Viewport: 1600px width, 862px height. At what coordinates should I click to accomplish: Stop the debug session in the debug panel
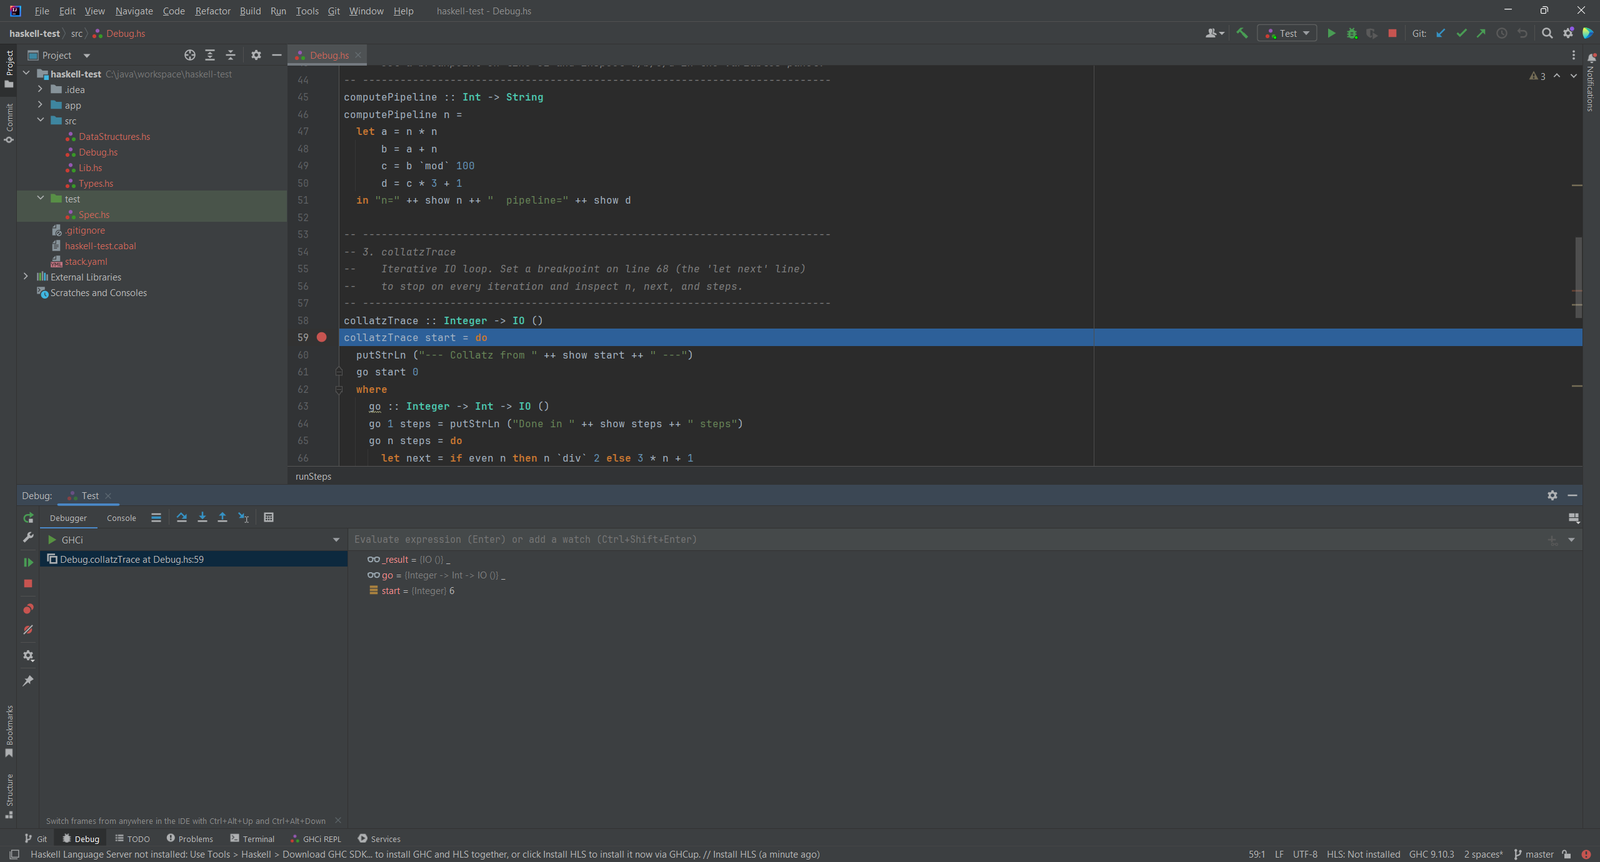pyautogui.click(x=28, y=583)
